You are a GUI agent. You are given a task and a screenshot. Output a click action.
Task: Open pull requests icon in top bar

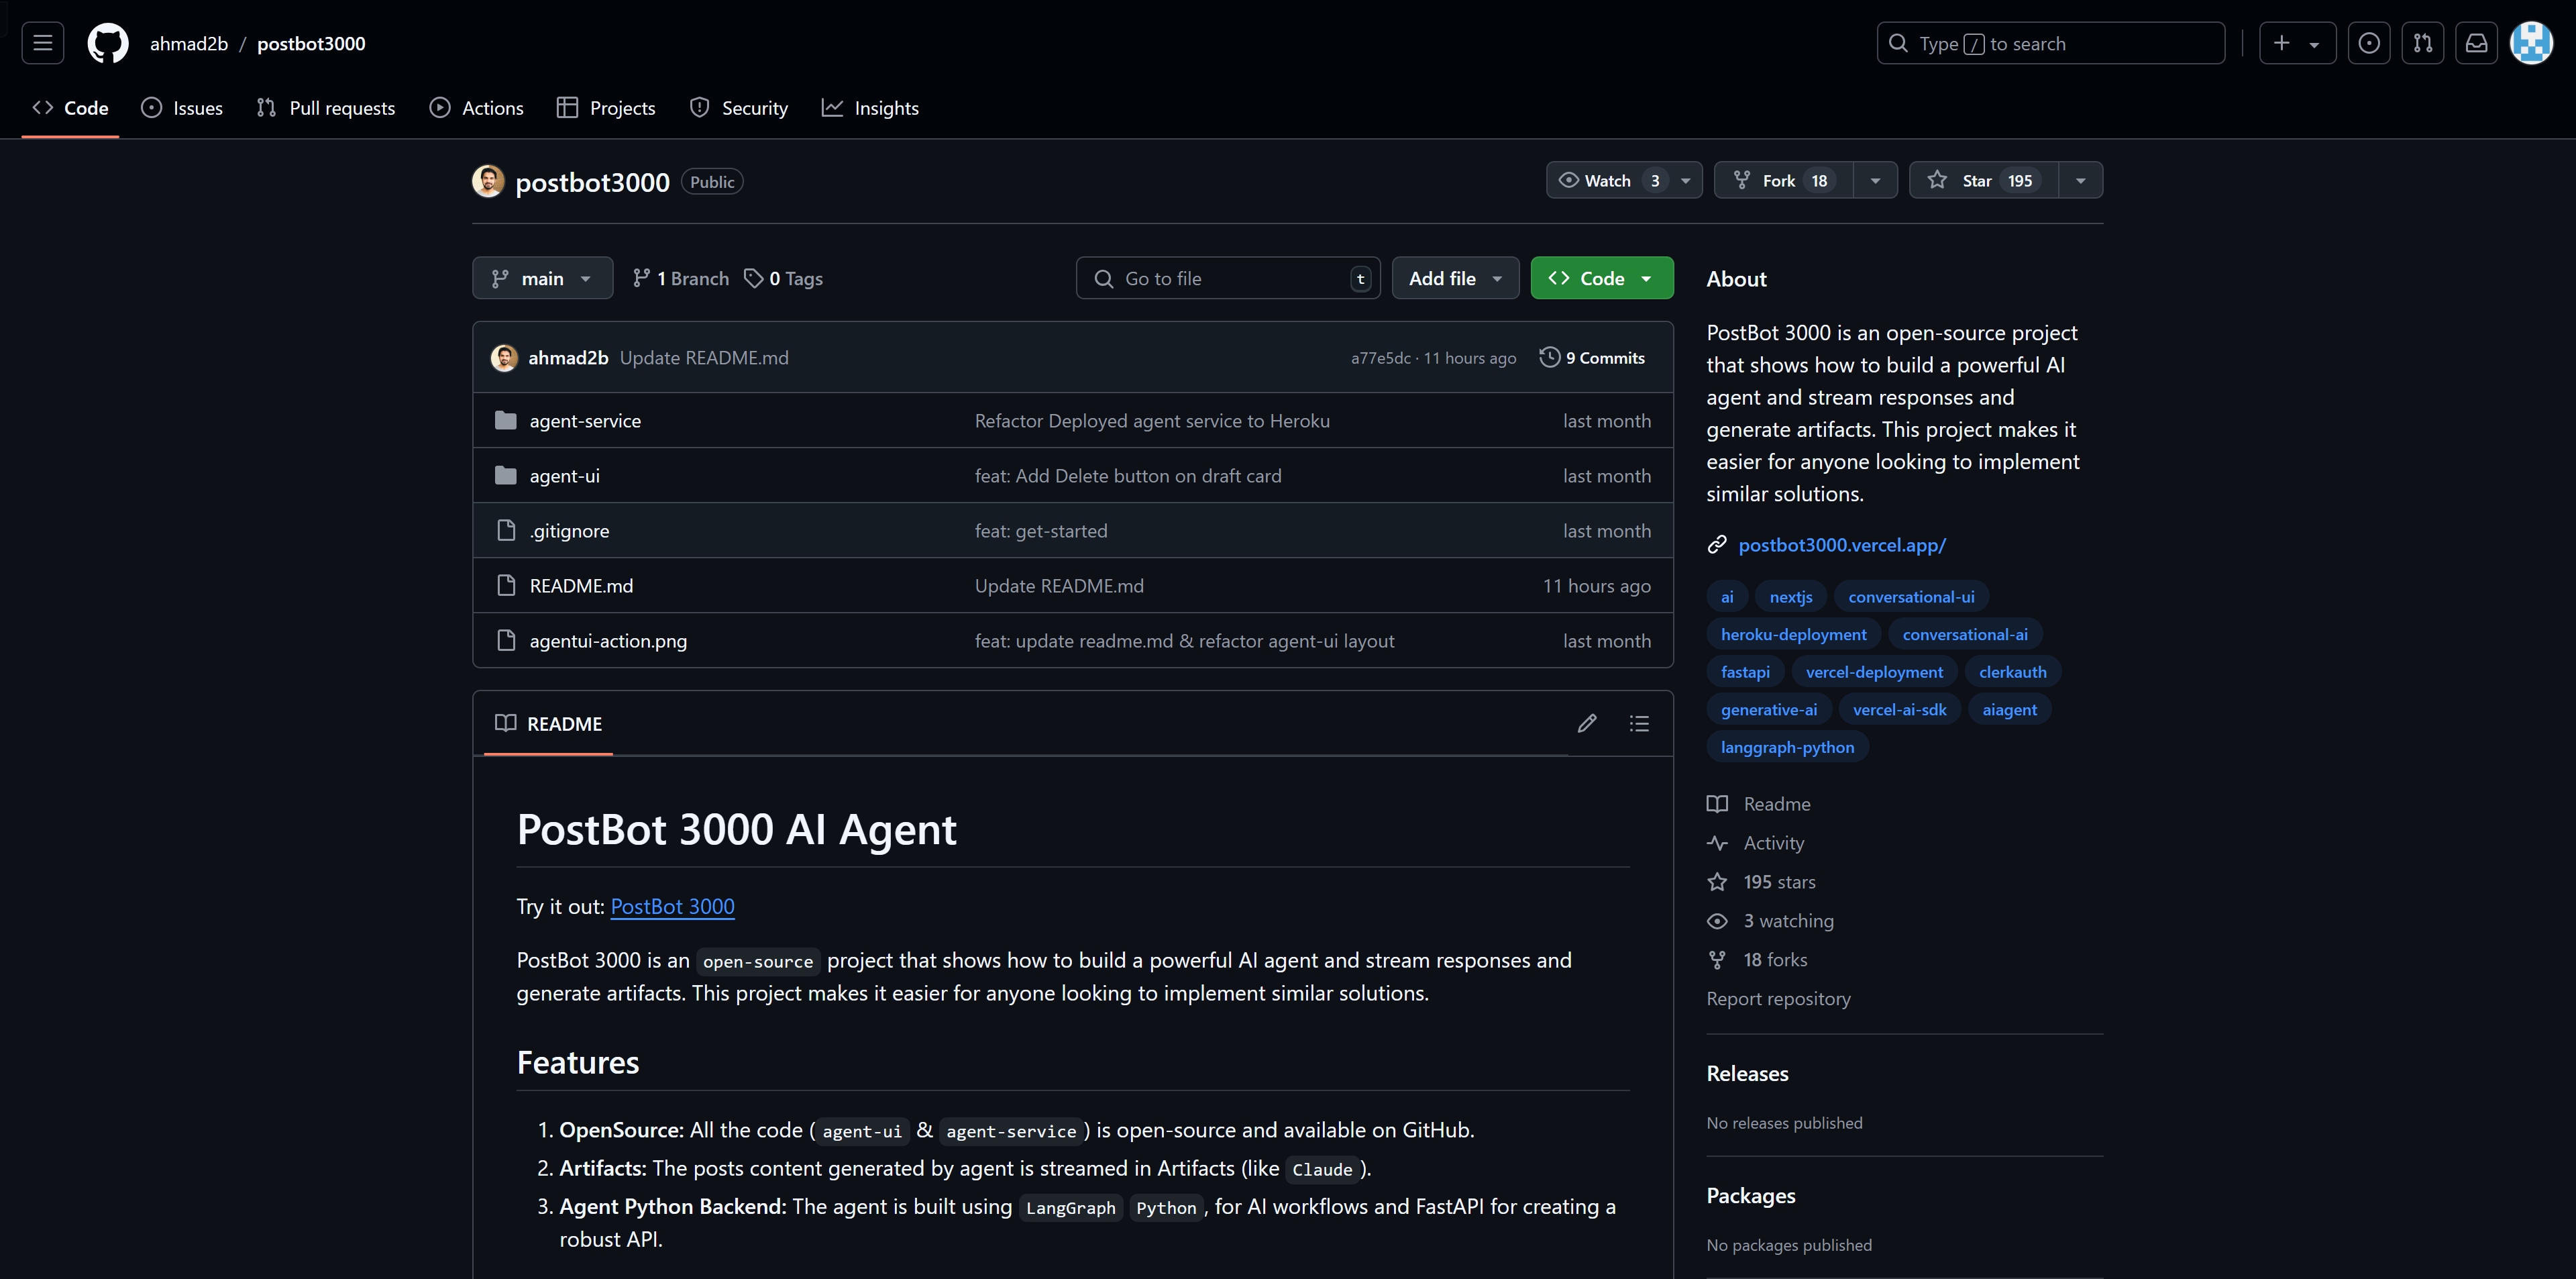pos(2422,43)
